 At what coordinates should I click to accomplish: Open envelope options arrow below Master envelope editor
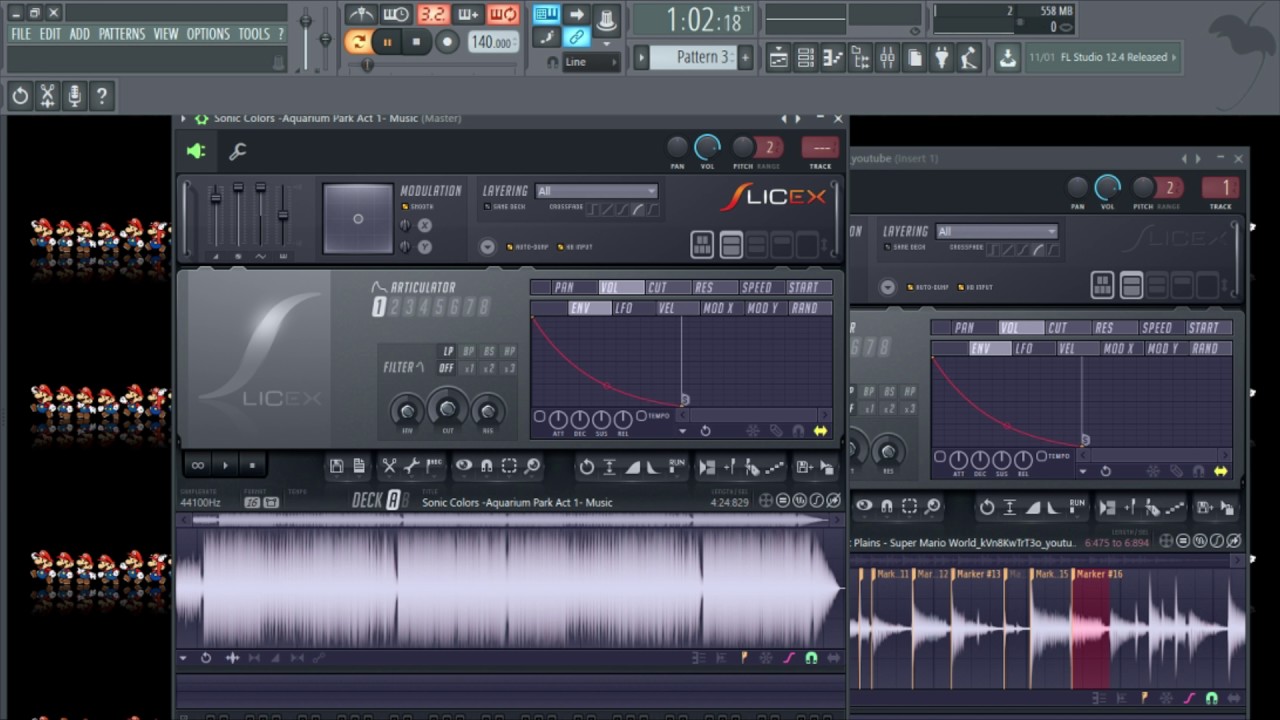(x=683, y=431)
